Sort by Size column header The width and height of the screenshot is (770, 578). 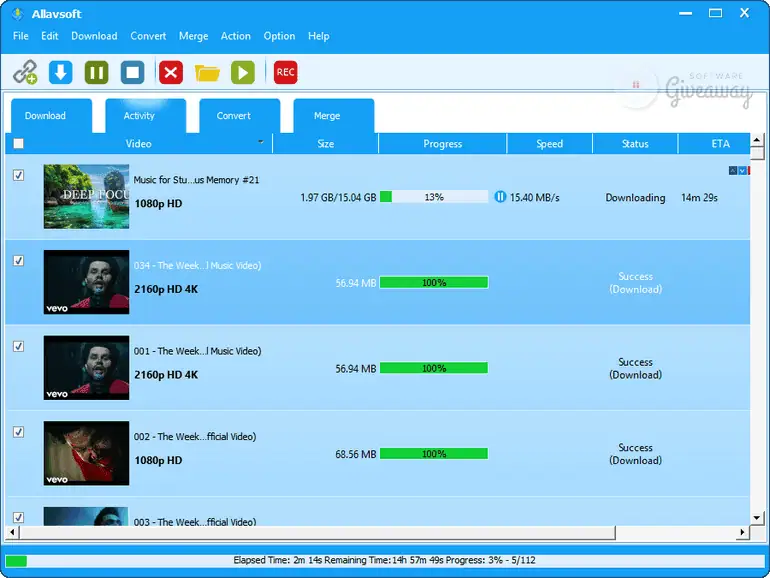tap(326, 144)
